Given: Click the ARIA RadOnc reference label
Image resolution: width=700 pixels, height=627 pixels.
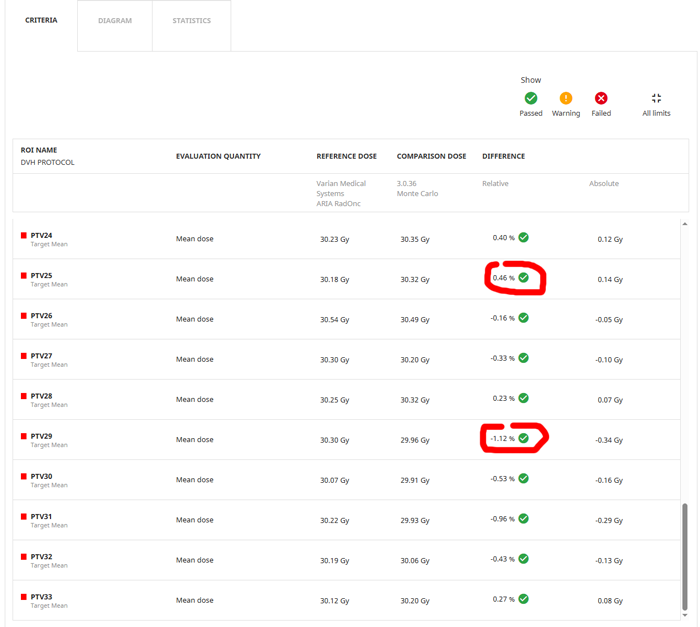Looking at the screenshot, I should coord(338,204).
